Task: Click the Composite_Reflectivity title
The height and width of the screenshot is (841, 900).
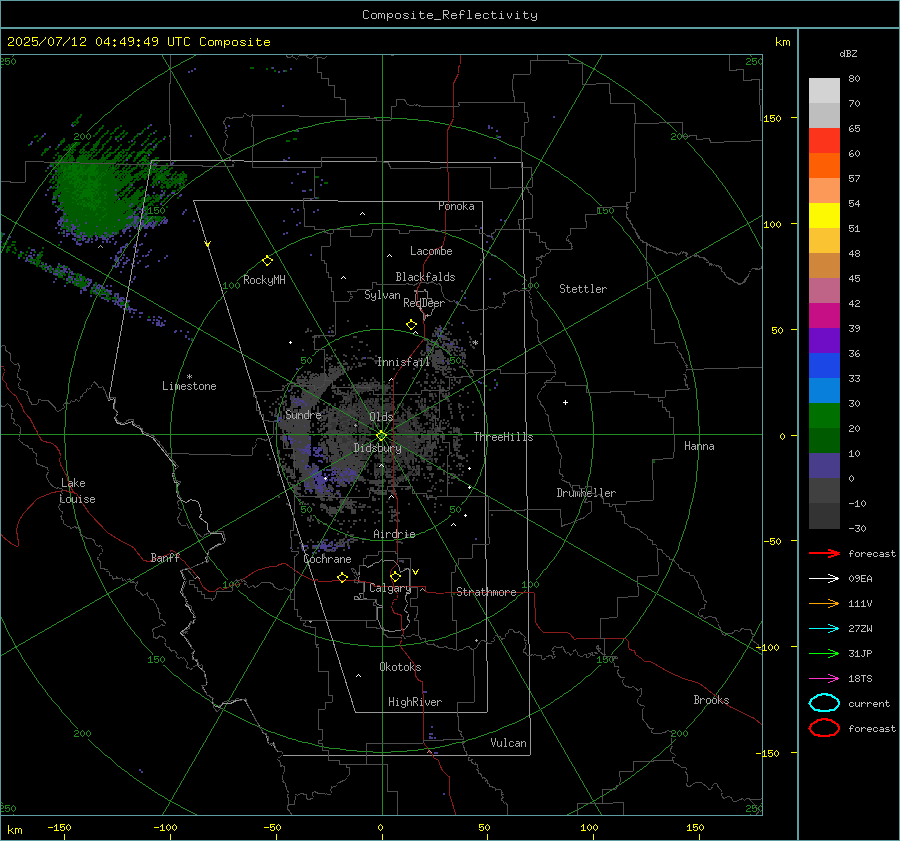Action: click(449, 15)
